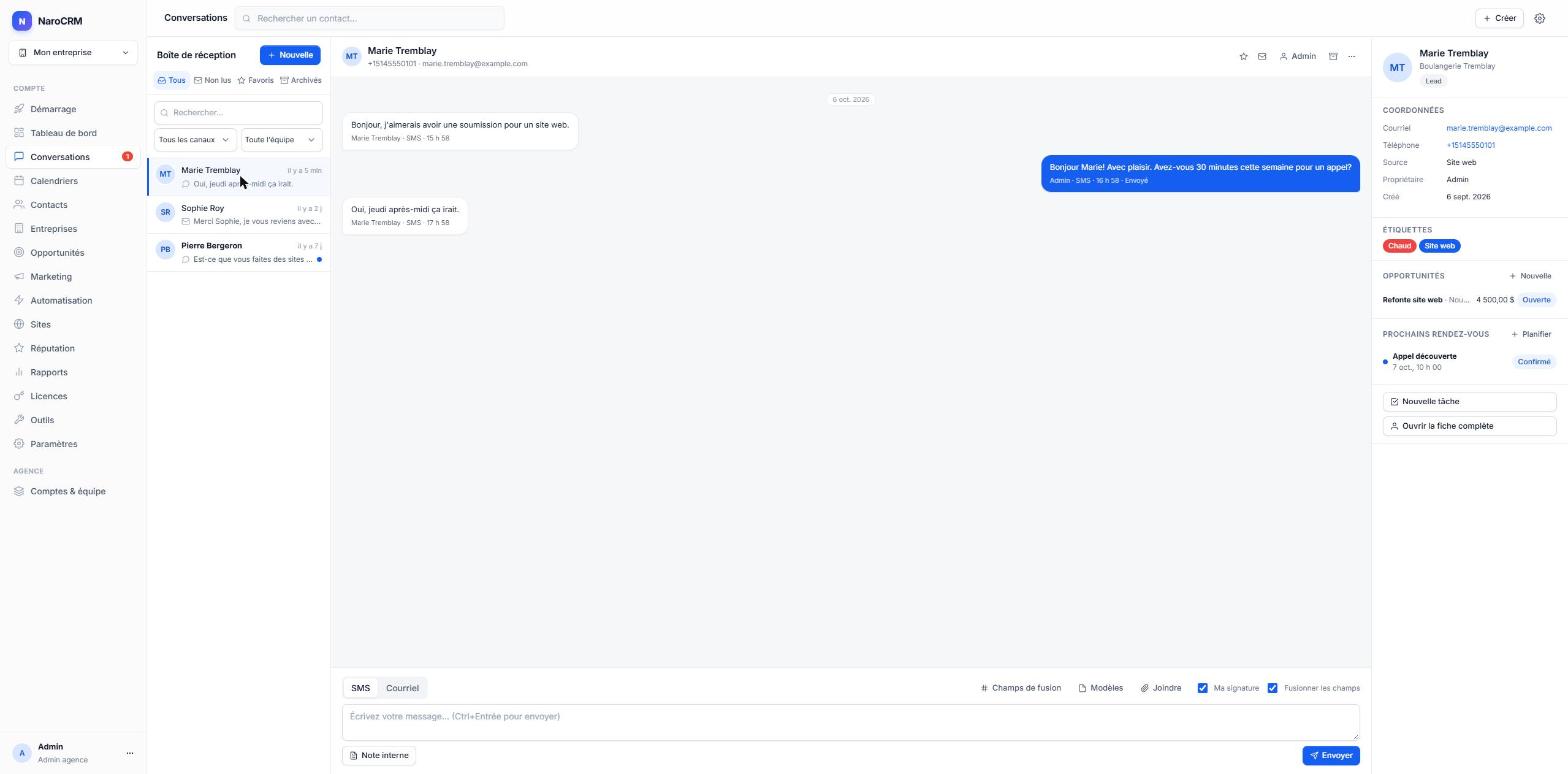
Task: Click the Ouvrir la fiche complète button
Action: (x=1470, y=426)
